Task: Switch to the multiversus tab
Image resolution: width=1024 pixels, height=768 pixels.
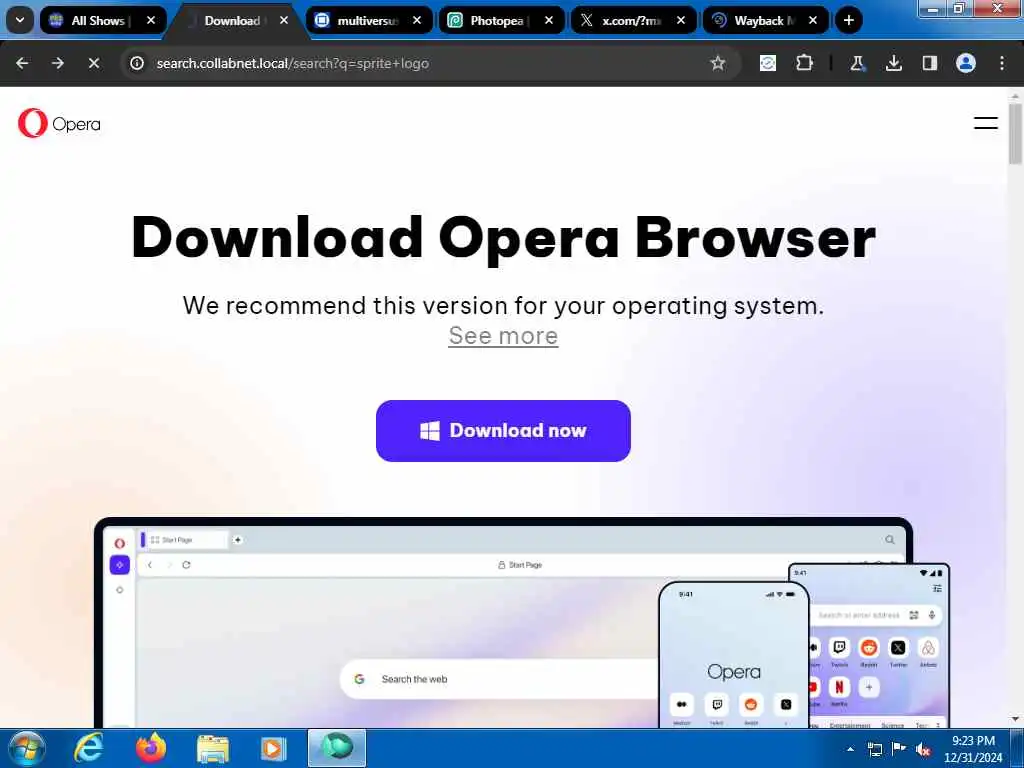Action: (x=368, y=20)
